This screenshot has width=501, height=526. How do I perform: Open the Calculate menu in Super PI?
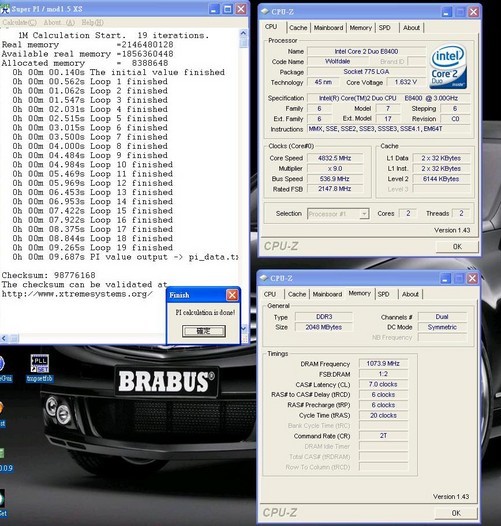pos(19,22)
